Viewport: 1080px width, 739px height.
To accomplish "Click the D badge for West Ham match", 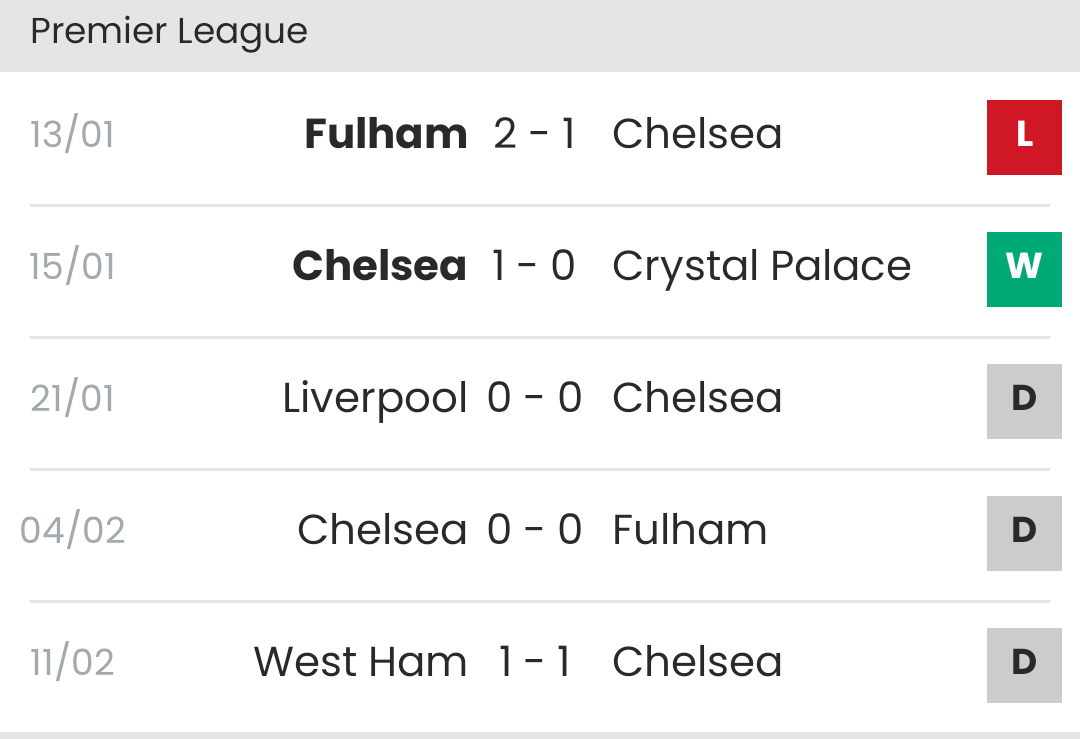I will [1023, 665].
